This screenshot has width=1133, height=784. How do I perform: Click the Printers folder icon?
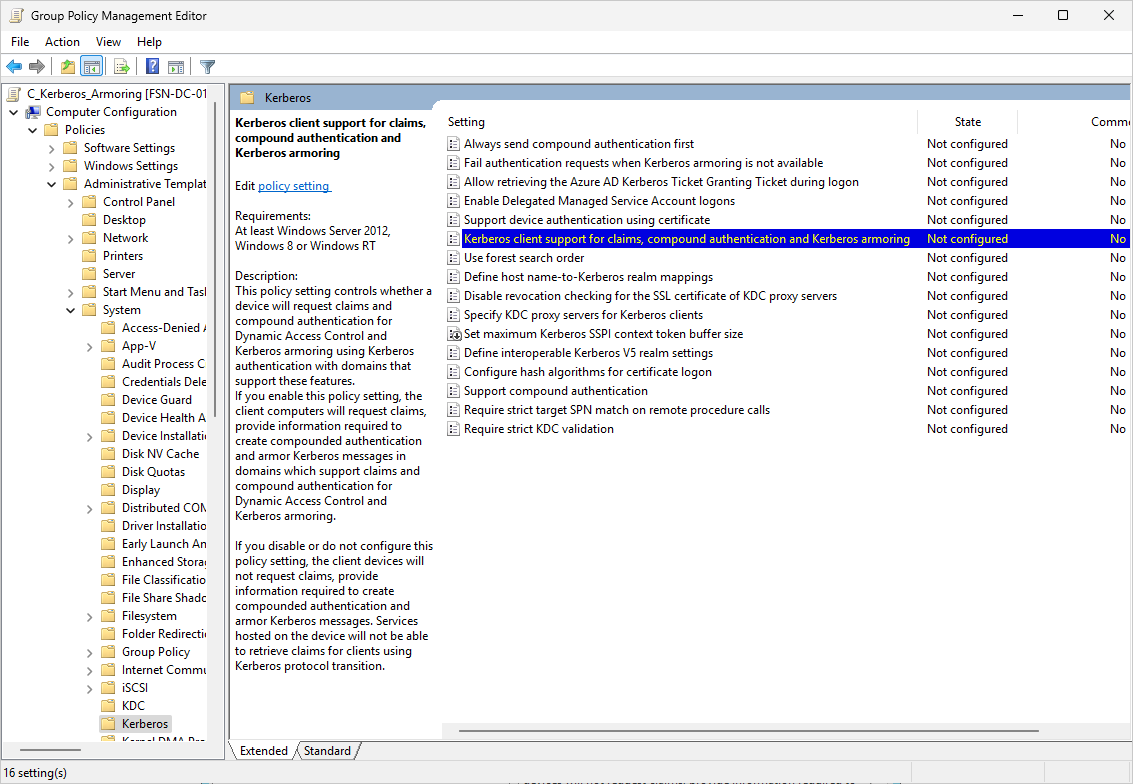point(89,256)
